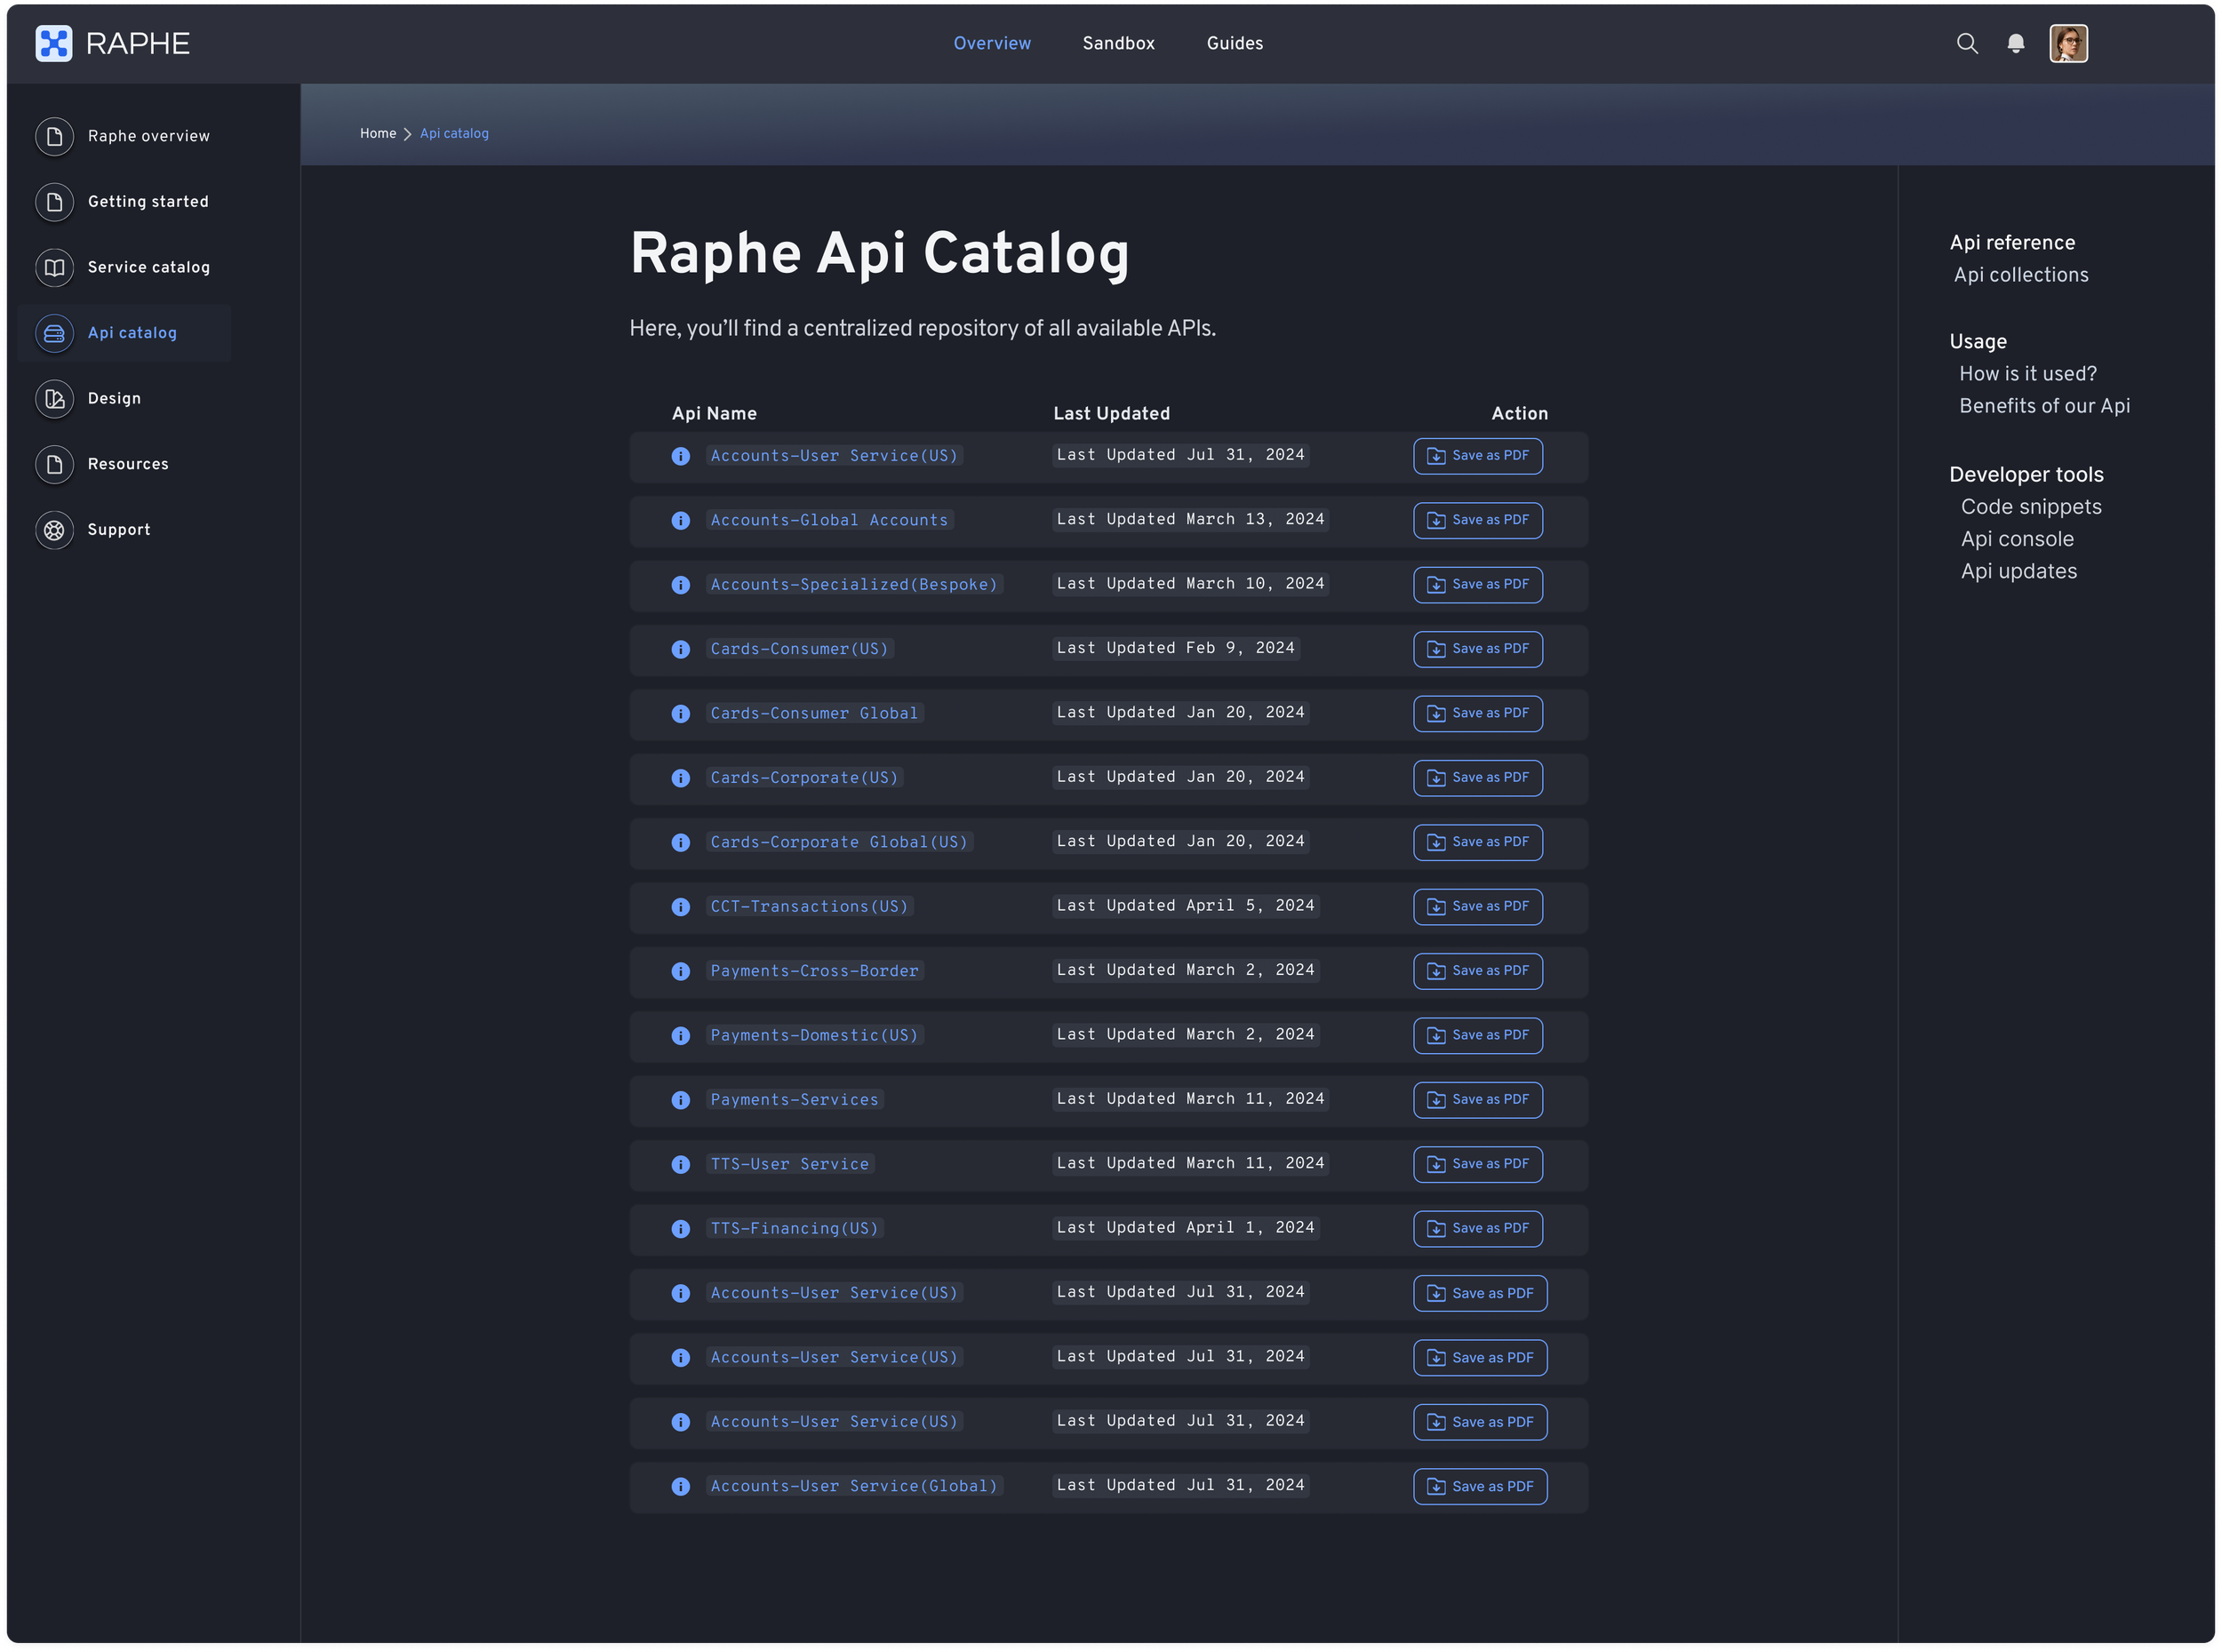Click Home in the breadcrumb

tap(378, 134)
